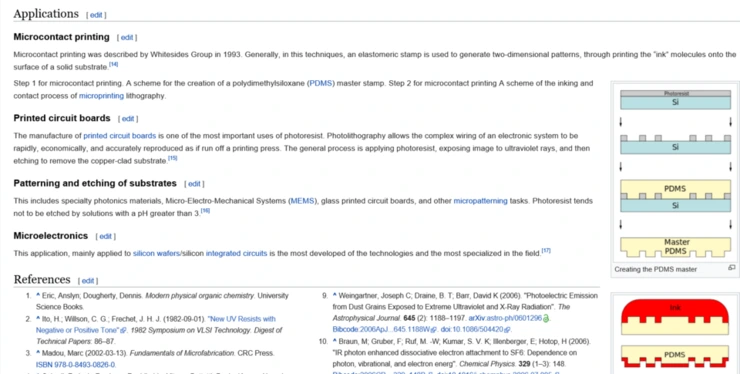This screenshot has width=740, height=374.
Task: Click the 'Printed circuit boards' heading text
Action: 62,118
